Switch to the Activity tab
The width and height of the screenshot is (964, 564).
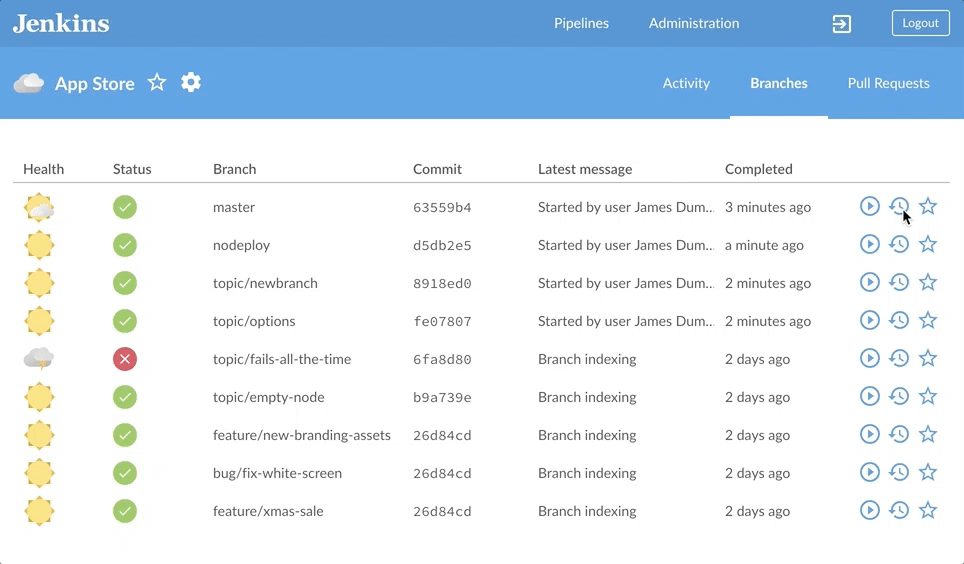coord(686,83)
